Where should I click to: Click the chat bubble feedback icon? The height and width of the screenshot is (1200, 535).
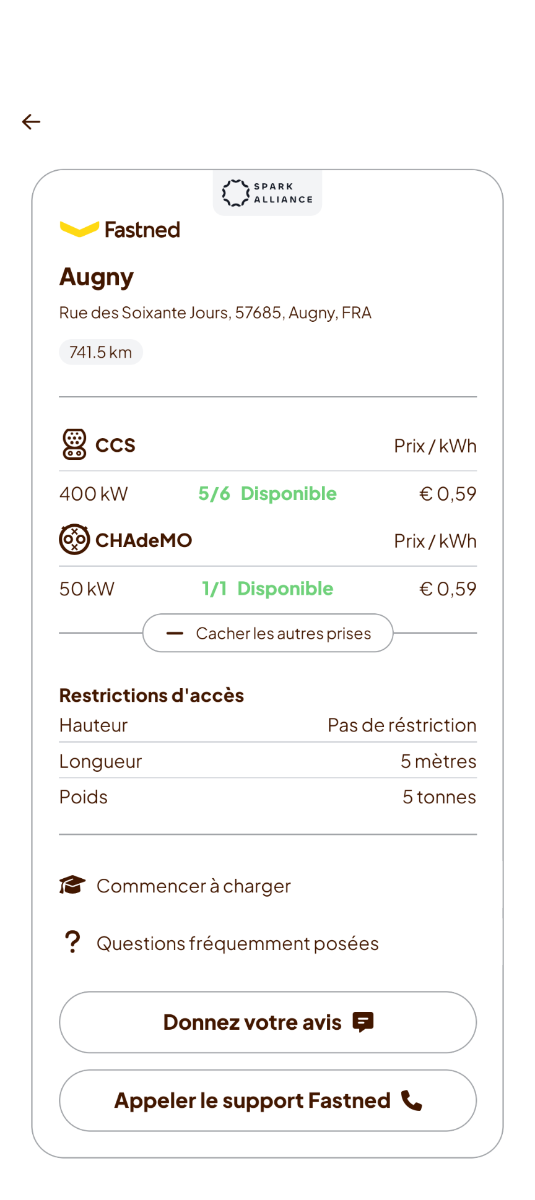tap(363, 1022)
